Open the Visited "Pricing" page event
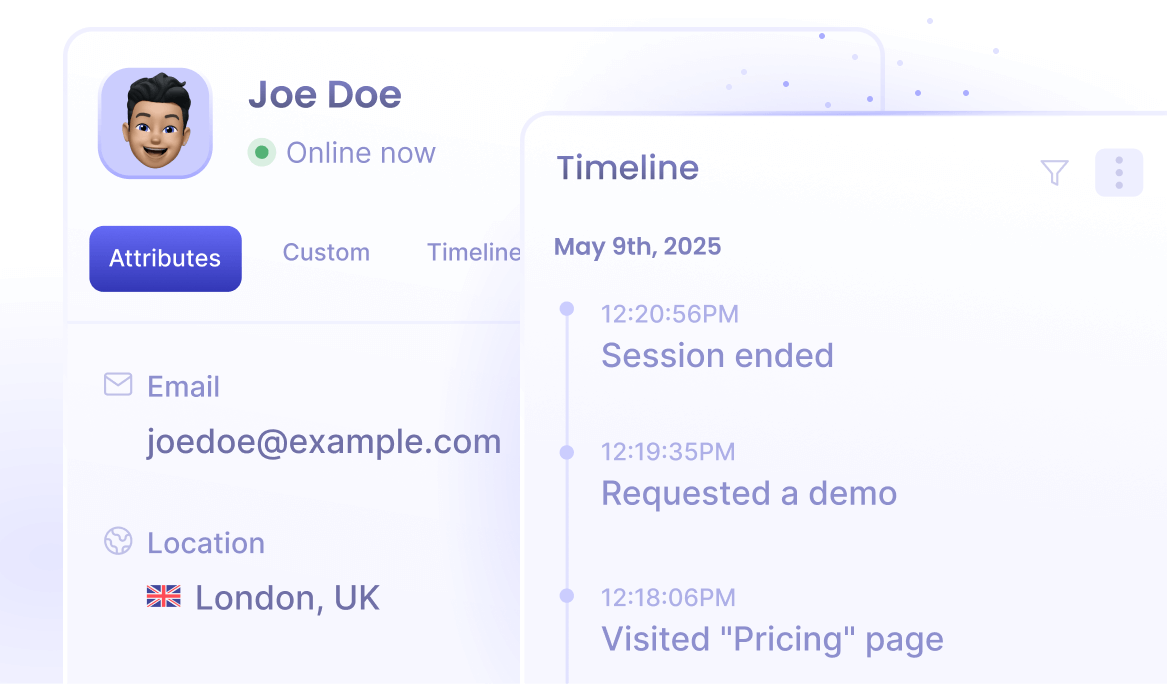Screen dimensions: 1167x684 [772, 639]
